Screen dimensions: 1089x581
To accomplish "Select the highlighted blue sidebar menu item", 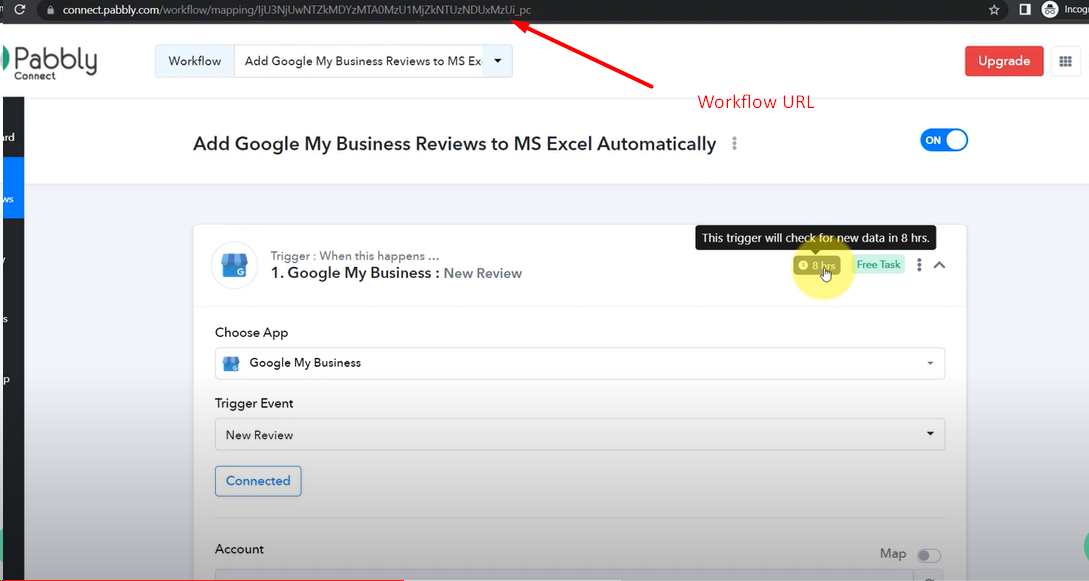I will [x=13, y=187].
